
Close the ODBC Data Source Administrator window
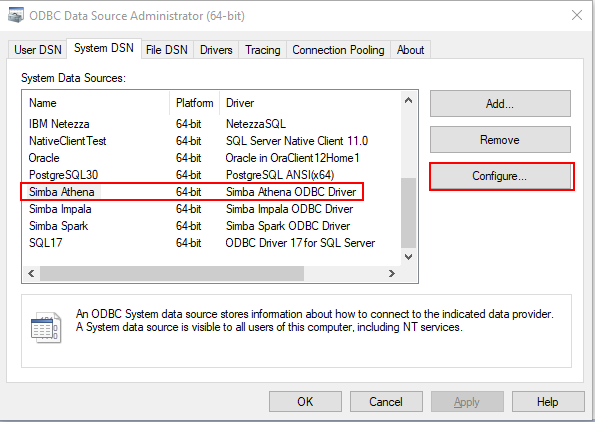[577, 15]
